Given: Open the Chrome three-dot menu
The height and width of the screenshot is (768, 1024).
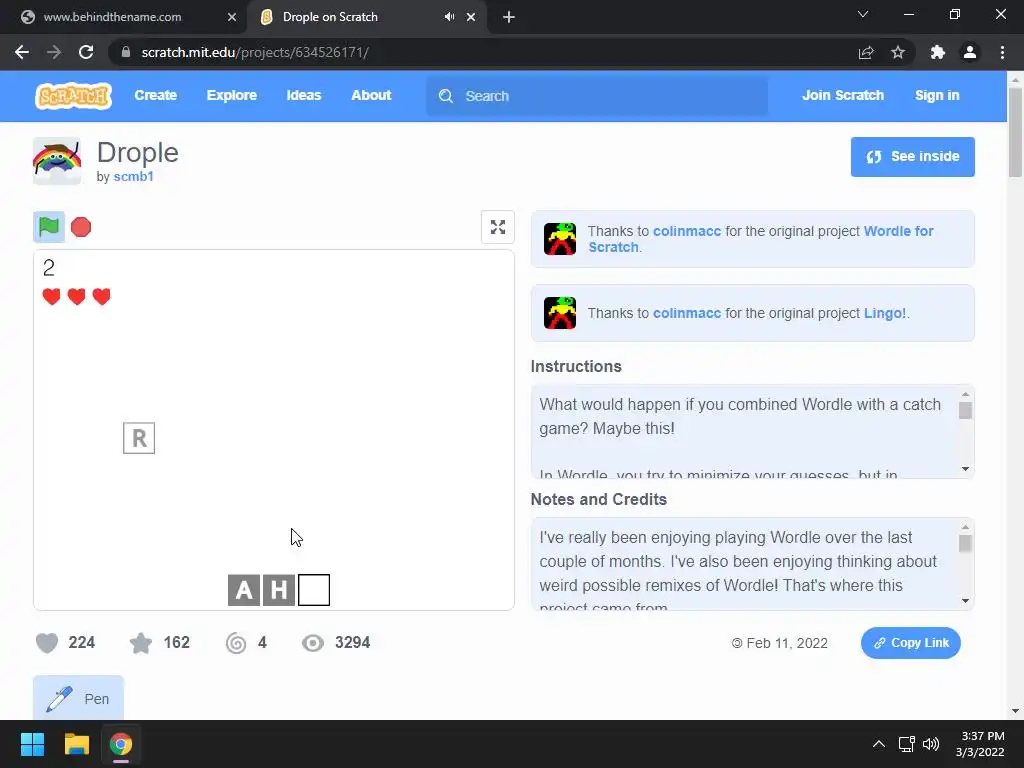Looking at the screenshot, I should pyautogui.click(x=1002, y=52).
